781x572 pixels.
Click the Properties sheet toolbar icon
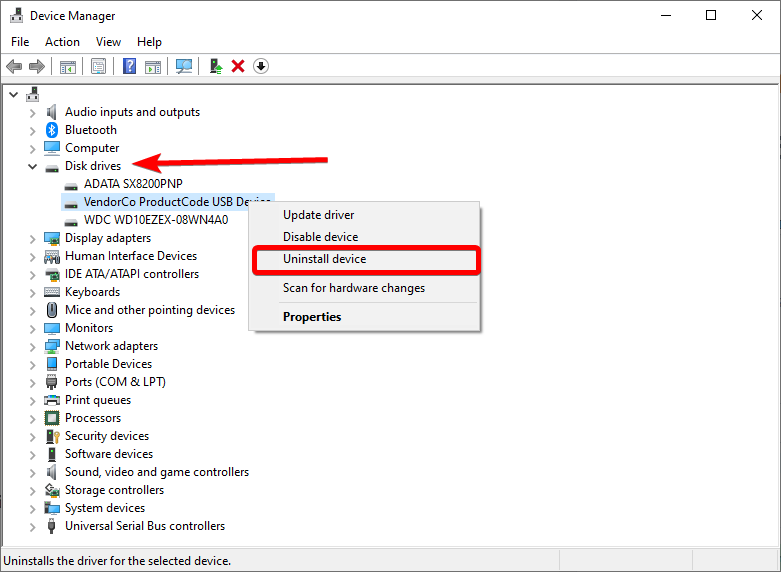98,66
